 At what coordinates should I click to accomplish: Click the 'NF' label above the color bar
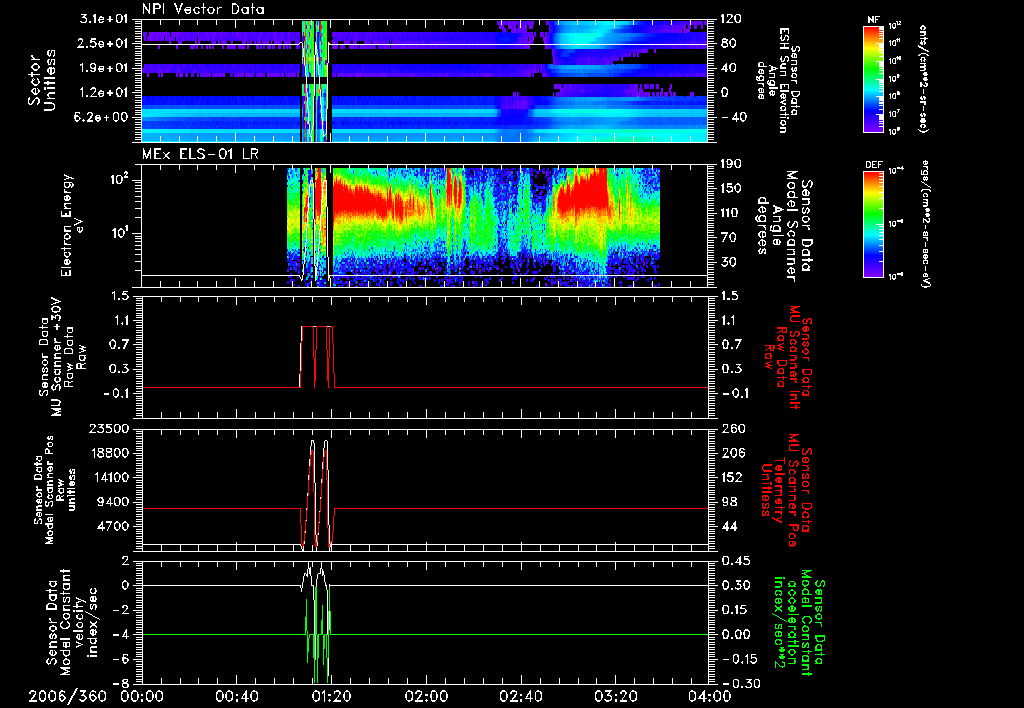click(873, 20)
